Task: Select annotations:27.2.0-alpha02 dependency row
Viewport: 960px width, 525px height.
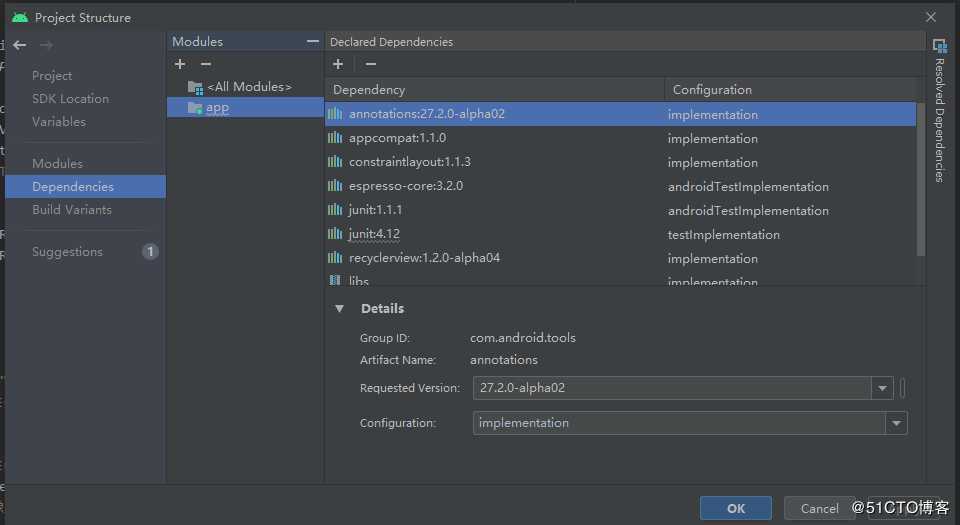Action: tap(620, 114)
